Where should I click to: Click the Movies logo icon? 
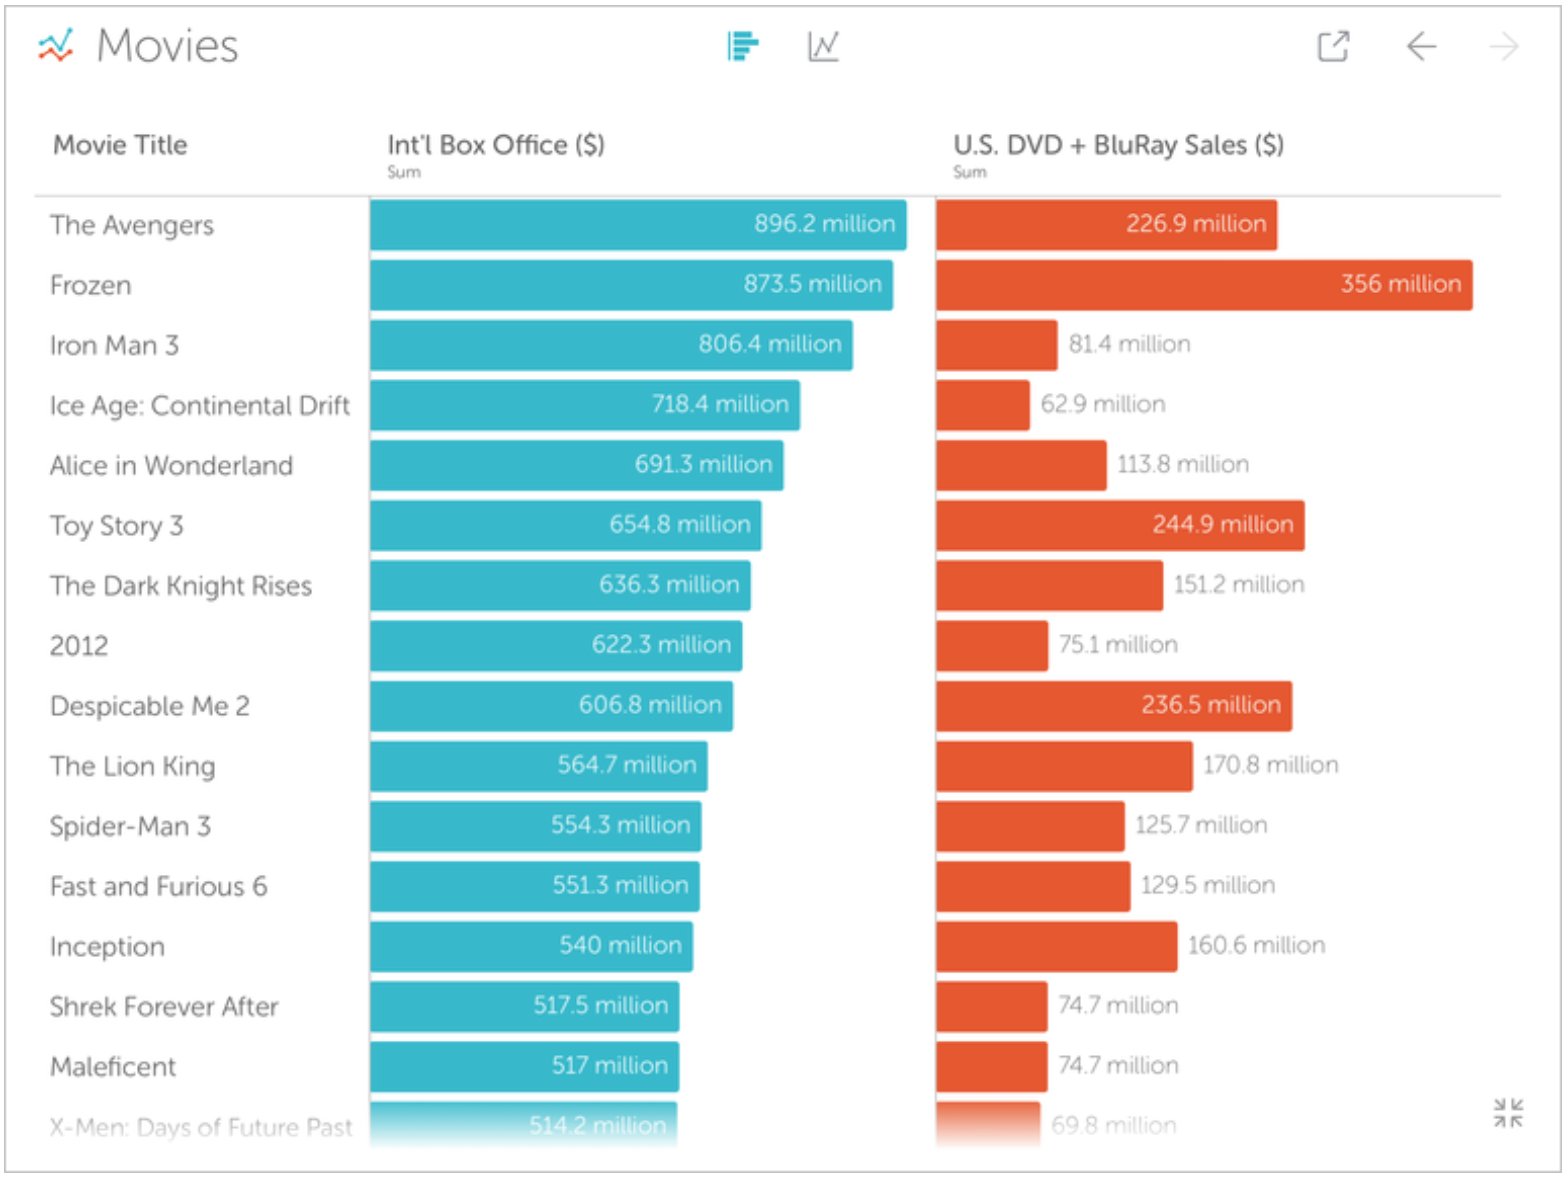(x=56, y=46)
